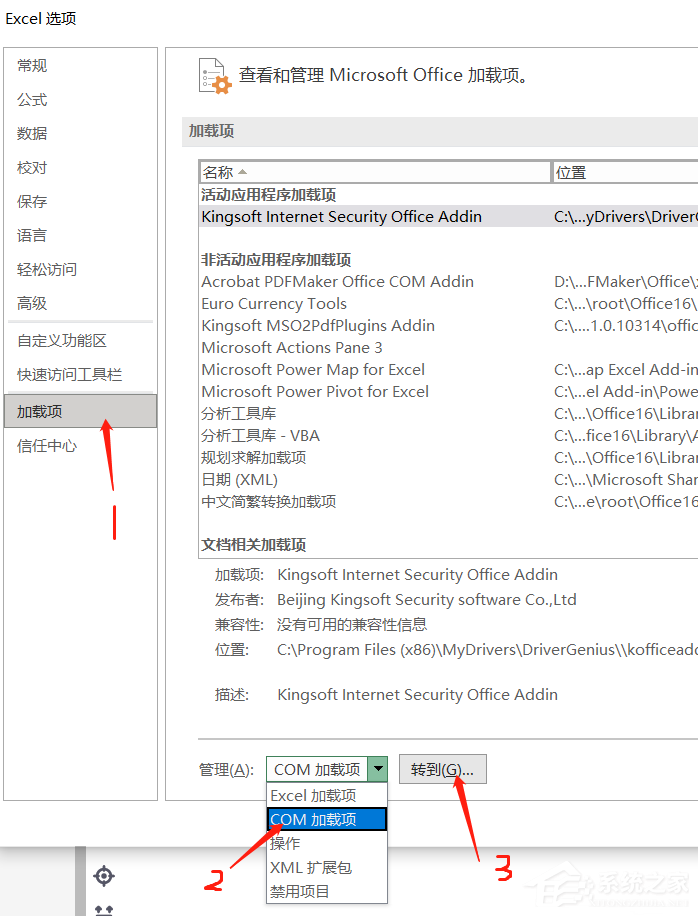The width and height of the screenshot is (698, 916).
Task: Select the 分析工具库 - VBA row
Action: pos(448,436)
